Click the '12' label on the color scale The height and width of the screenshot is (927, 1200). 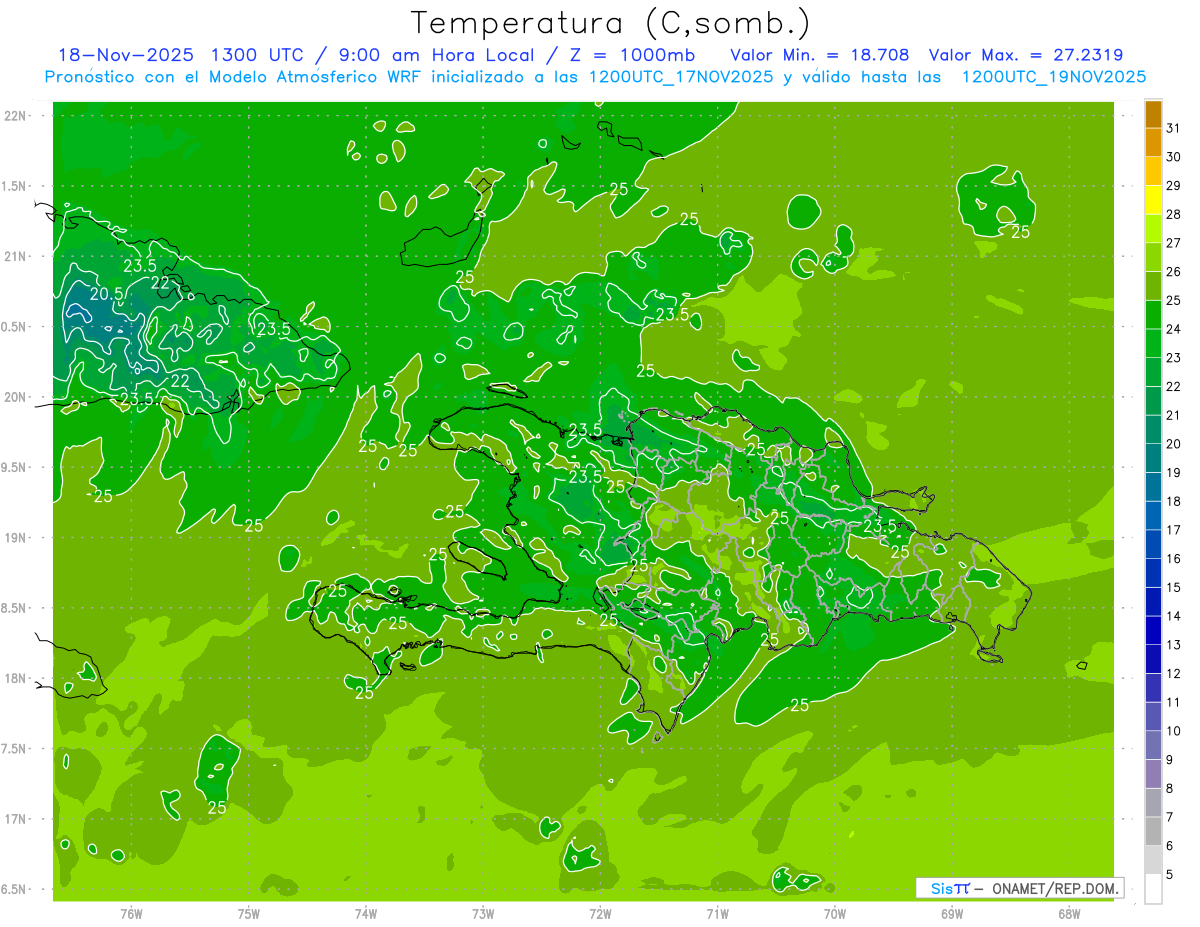click(x=1174, y=674)
